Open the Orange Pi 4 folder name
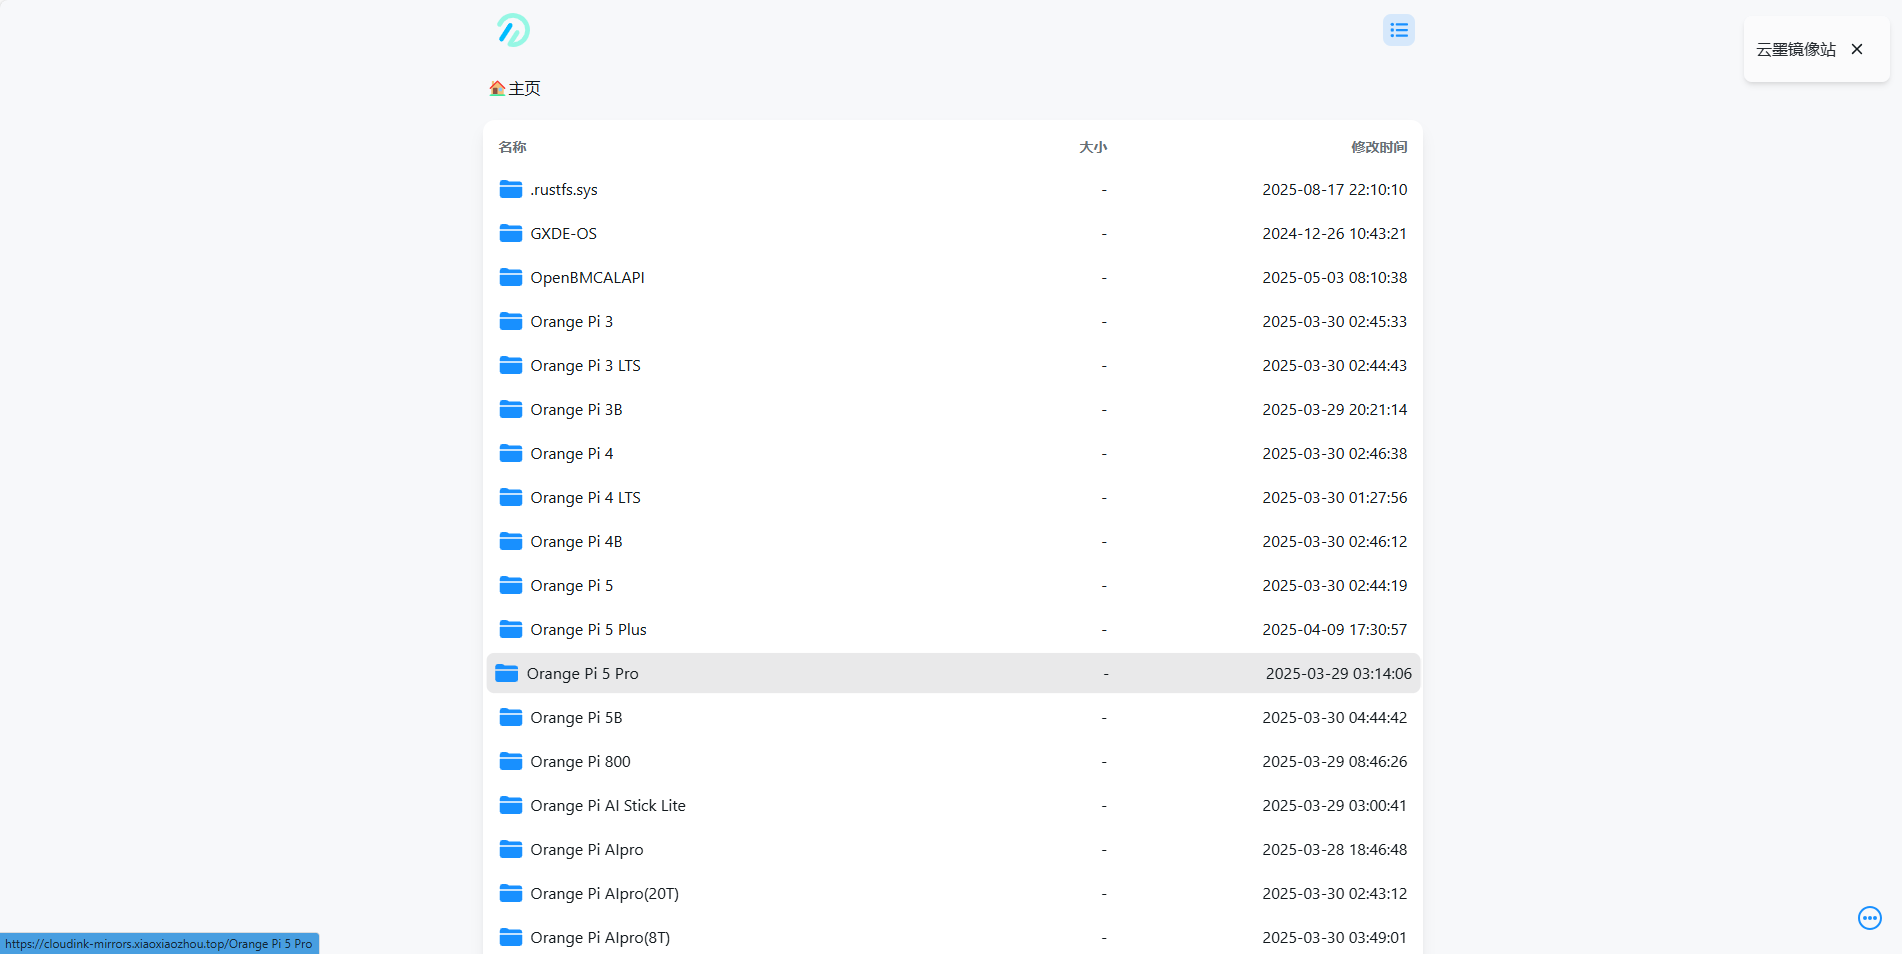Image resolution: width=1902 pixels, height=954 pixels. pyautogui.click(x=571, y=454)
